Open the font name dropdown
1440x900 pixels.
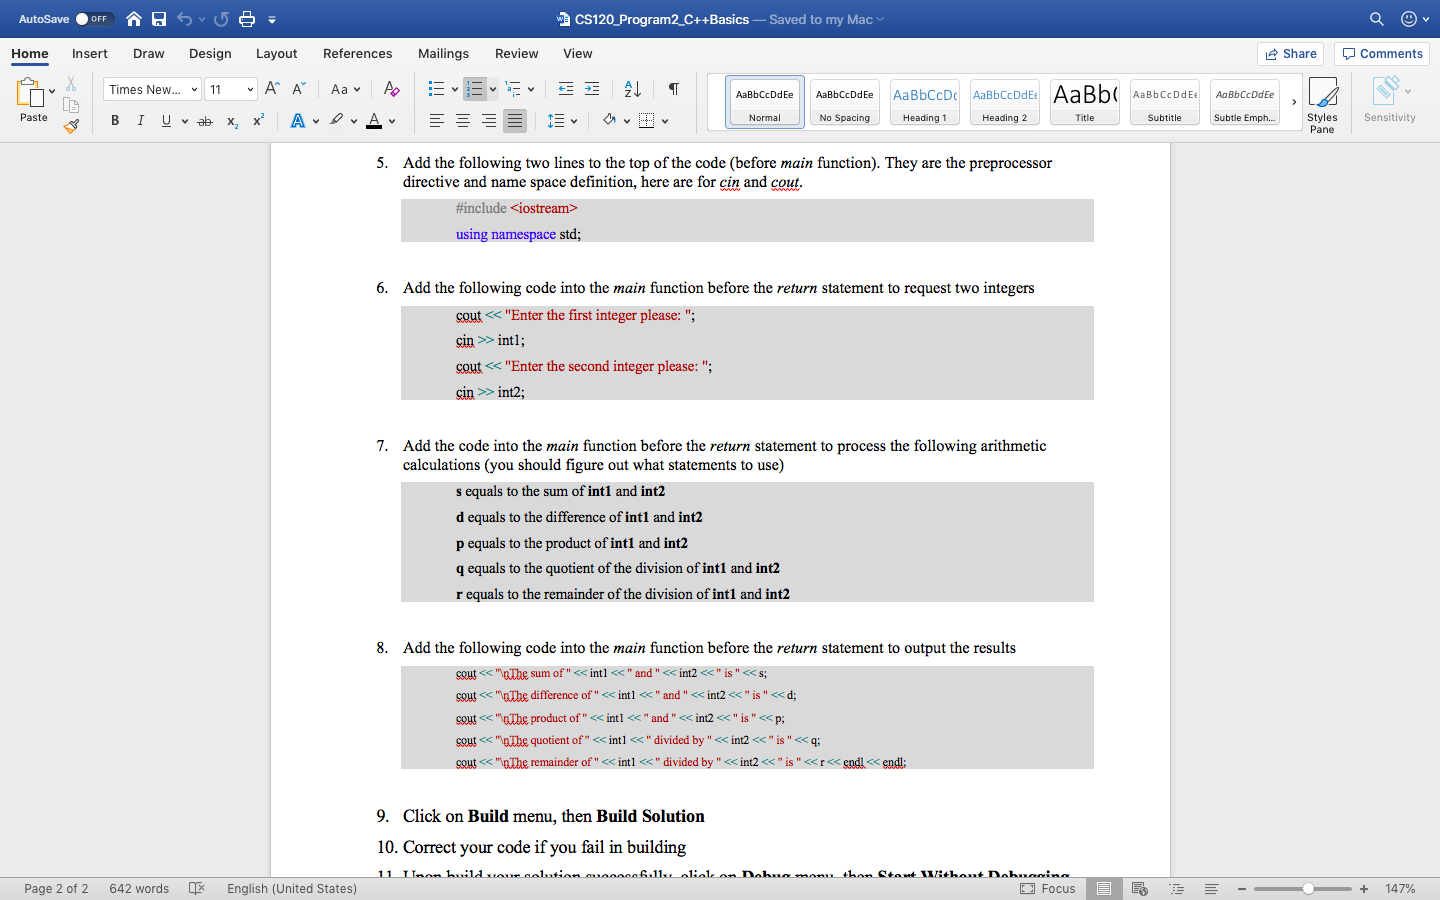click(194, 90)
